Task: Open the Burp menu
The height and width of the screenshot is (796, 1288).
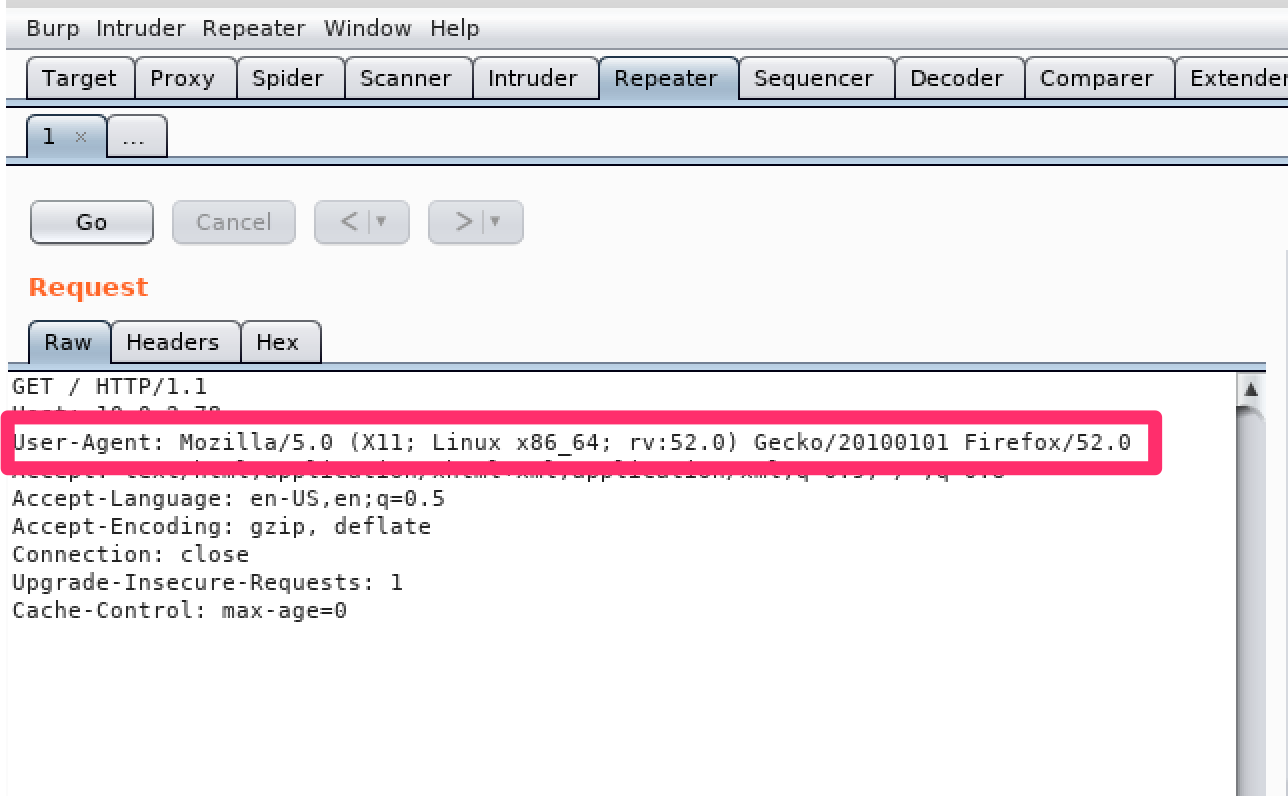Action: [52, 28]
